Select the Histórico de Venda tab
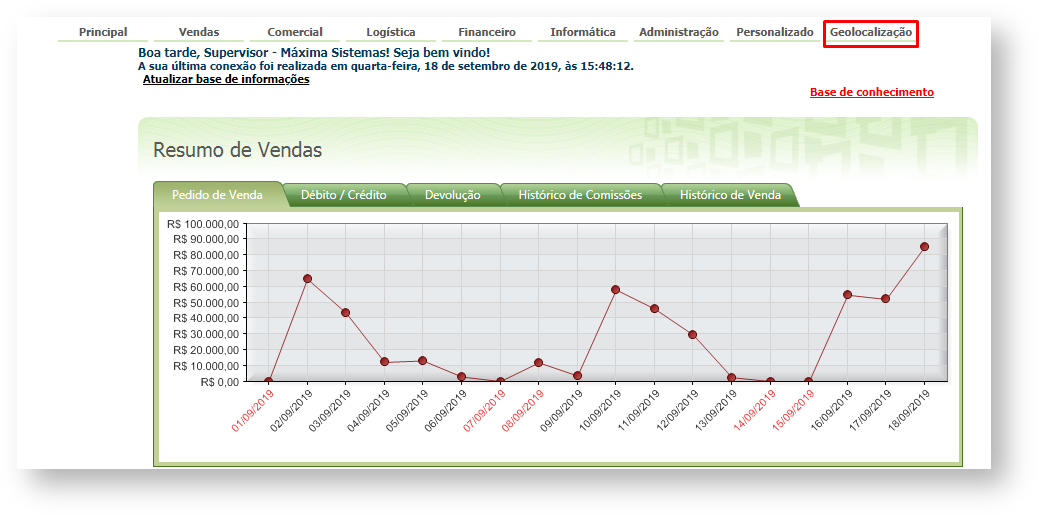The height and width of the screenshot is (517, 1039). click(730, 195)
